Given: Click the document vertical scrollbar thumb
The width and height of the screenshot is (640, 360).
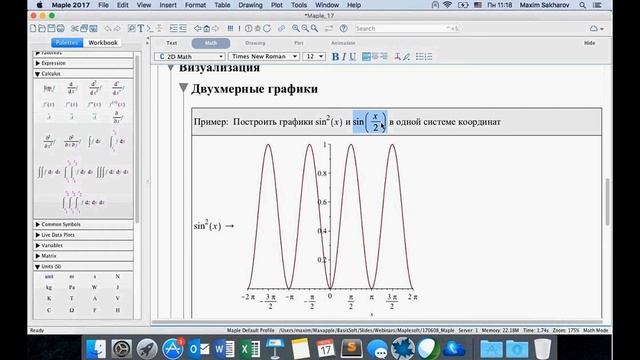Looking at the screenshot, I should click(x=607, y=202).
